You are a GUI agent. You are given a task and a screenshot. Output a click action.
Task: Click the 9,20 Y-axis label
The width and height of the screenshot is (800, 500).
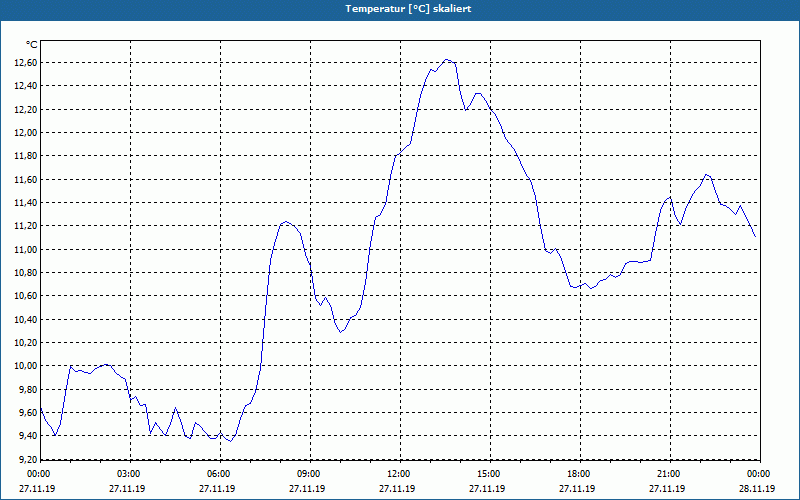(x=28, y=459)
